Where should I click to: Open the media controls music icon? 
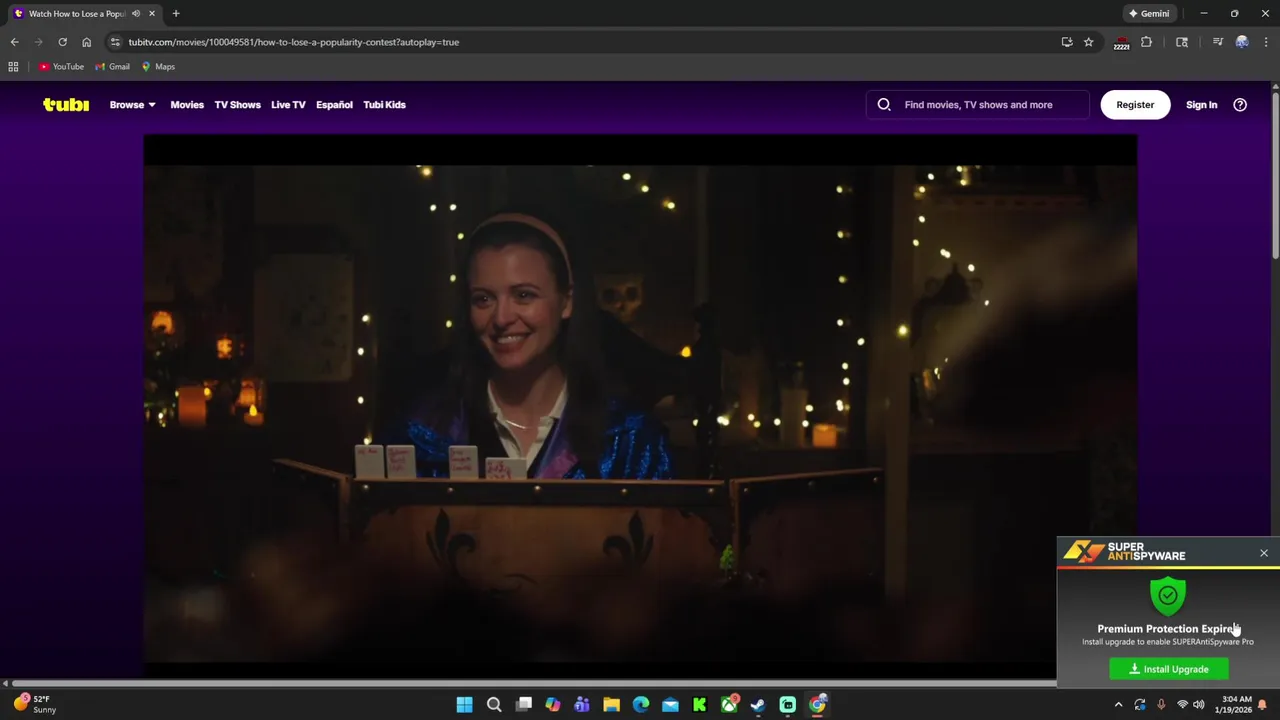pos(1217,42)
